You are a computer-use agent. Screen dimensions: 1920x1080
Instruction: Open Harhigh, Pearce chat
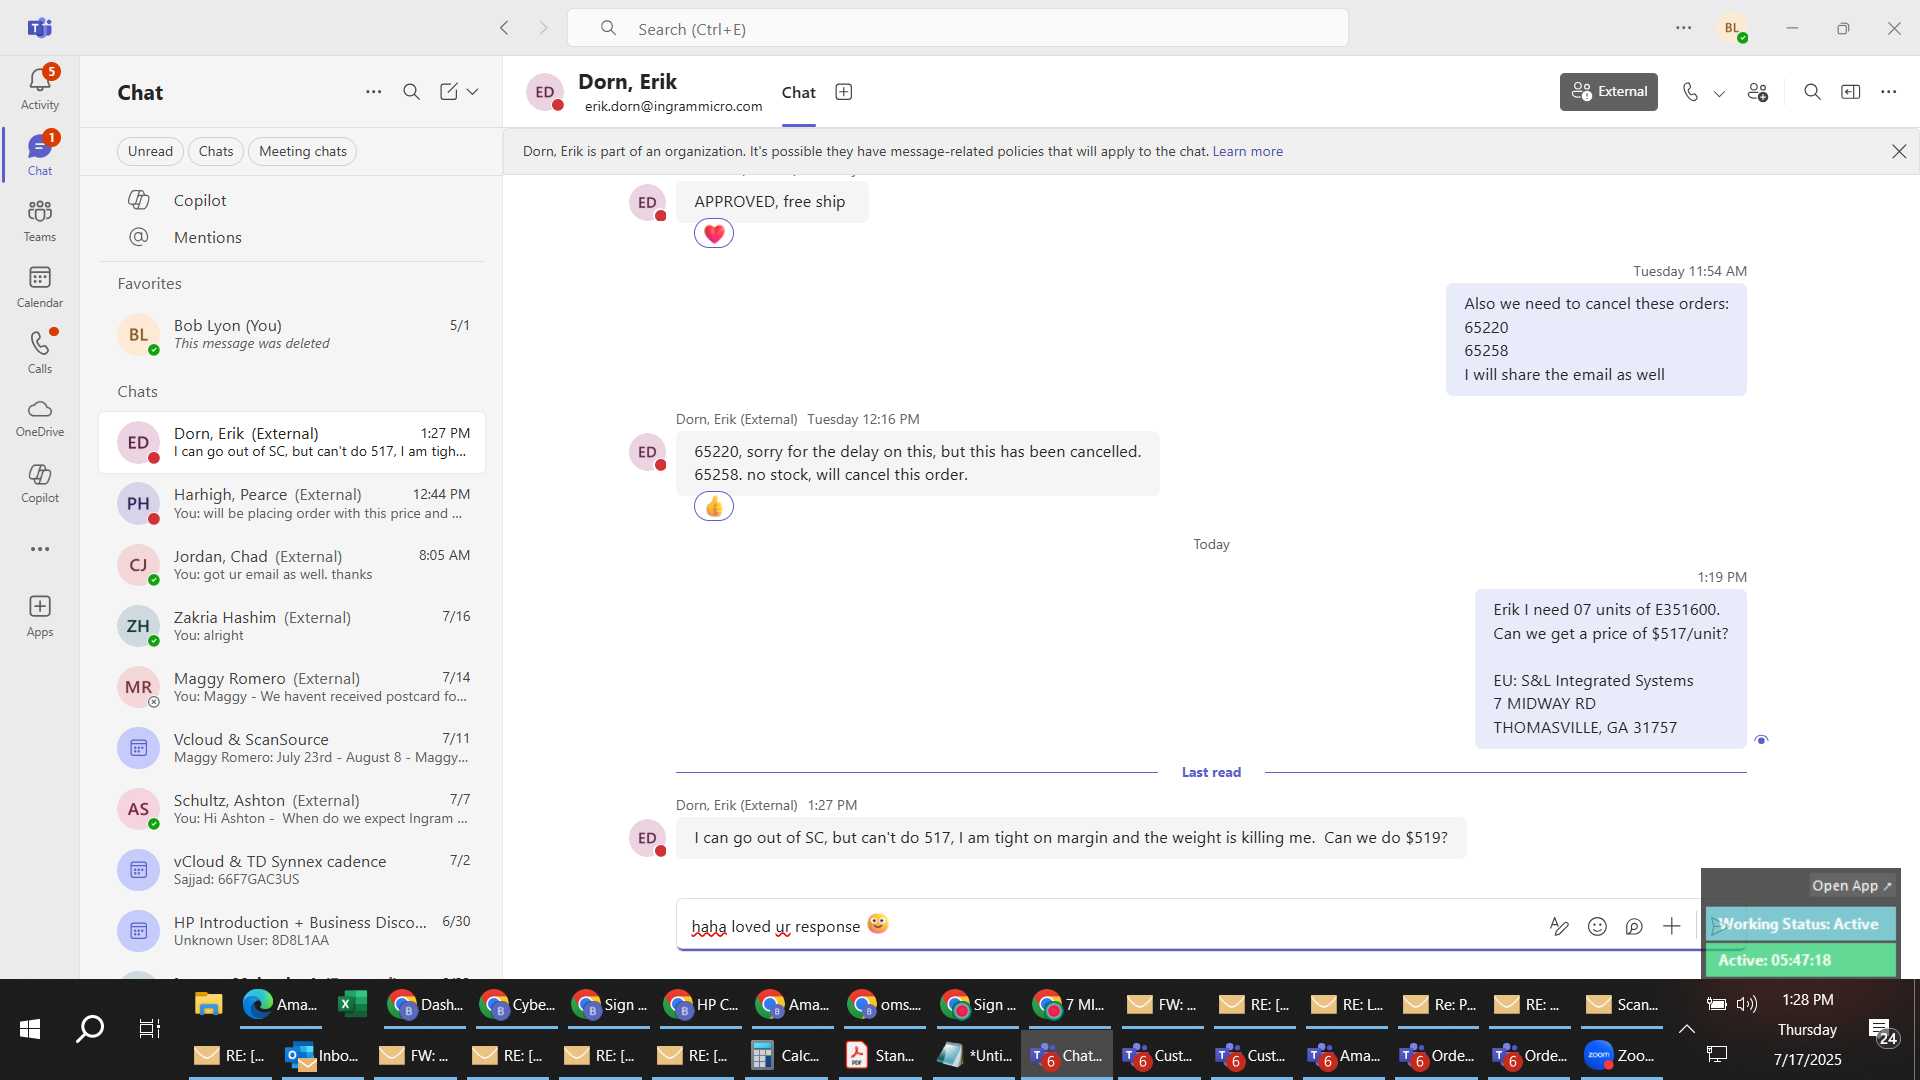coord(292,503)
